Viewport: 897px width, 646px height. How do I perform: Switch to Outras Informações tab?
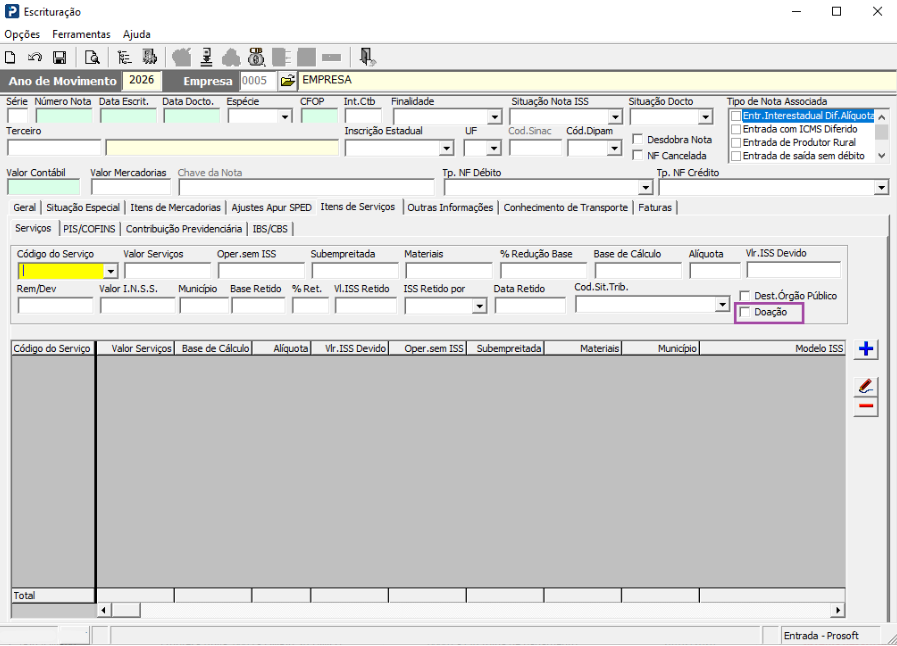coord(450,208)
